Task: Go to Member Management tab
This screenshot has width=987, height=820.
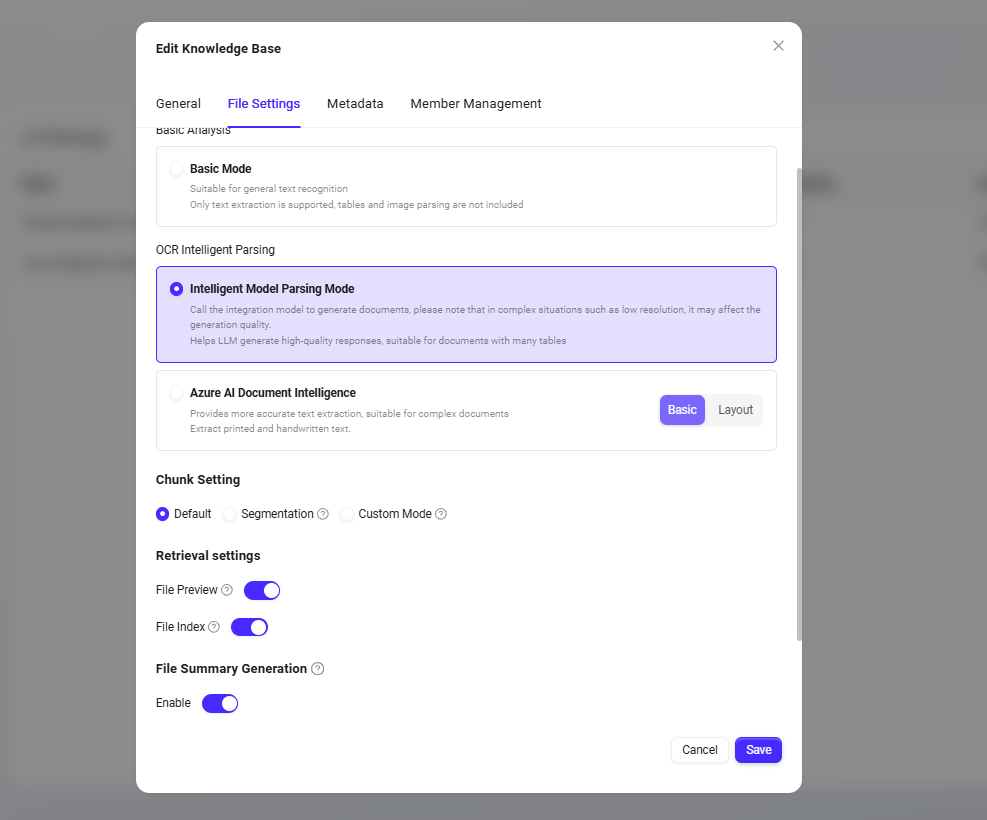Action: pos(476,104)
